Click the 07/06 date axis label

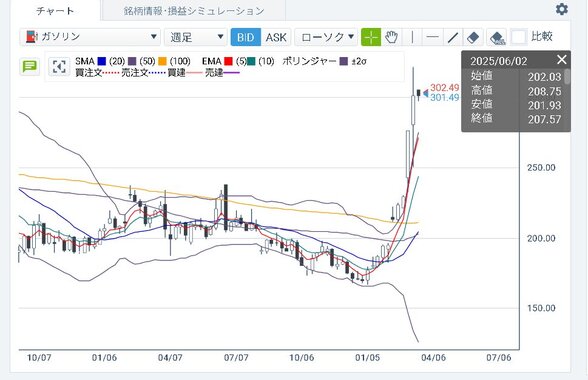[x=499, y=358]
